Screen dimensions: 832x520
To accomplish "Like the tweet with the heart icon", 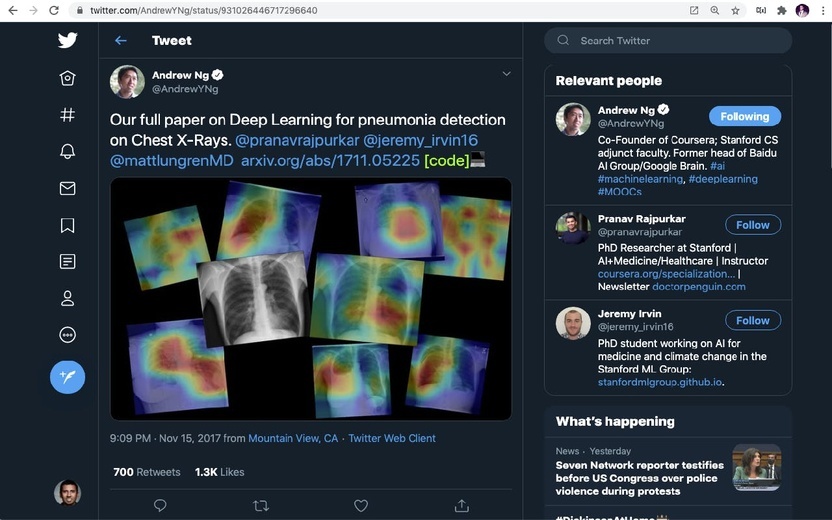I will coord(361,506).
